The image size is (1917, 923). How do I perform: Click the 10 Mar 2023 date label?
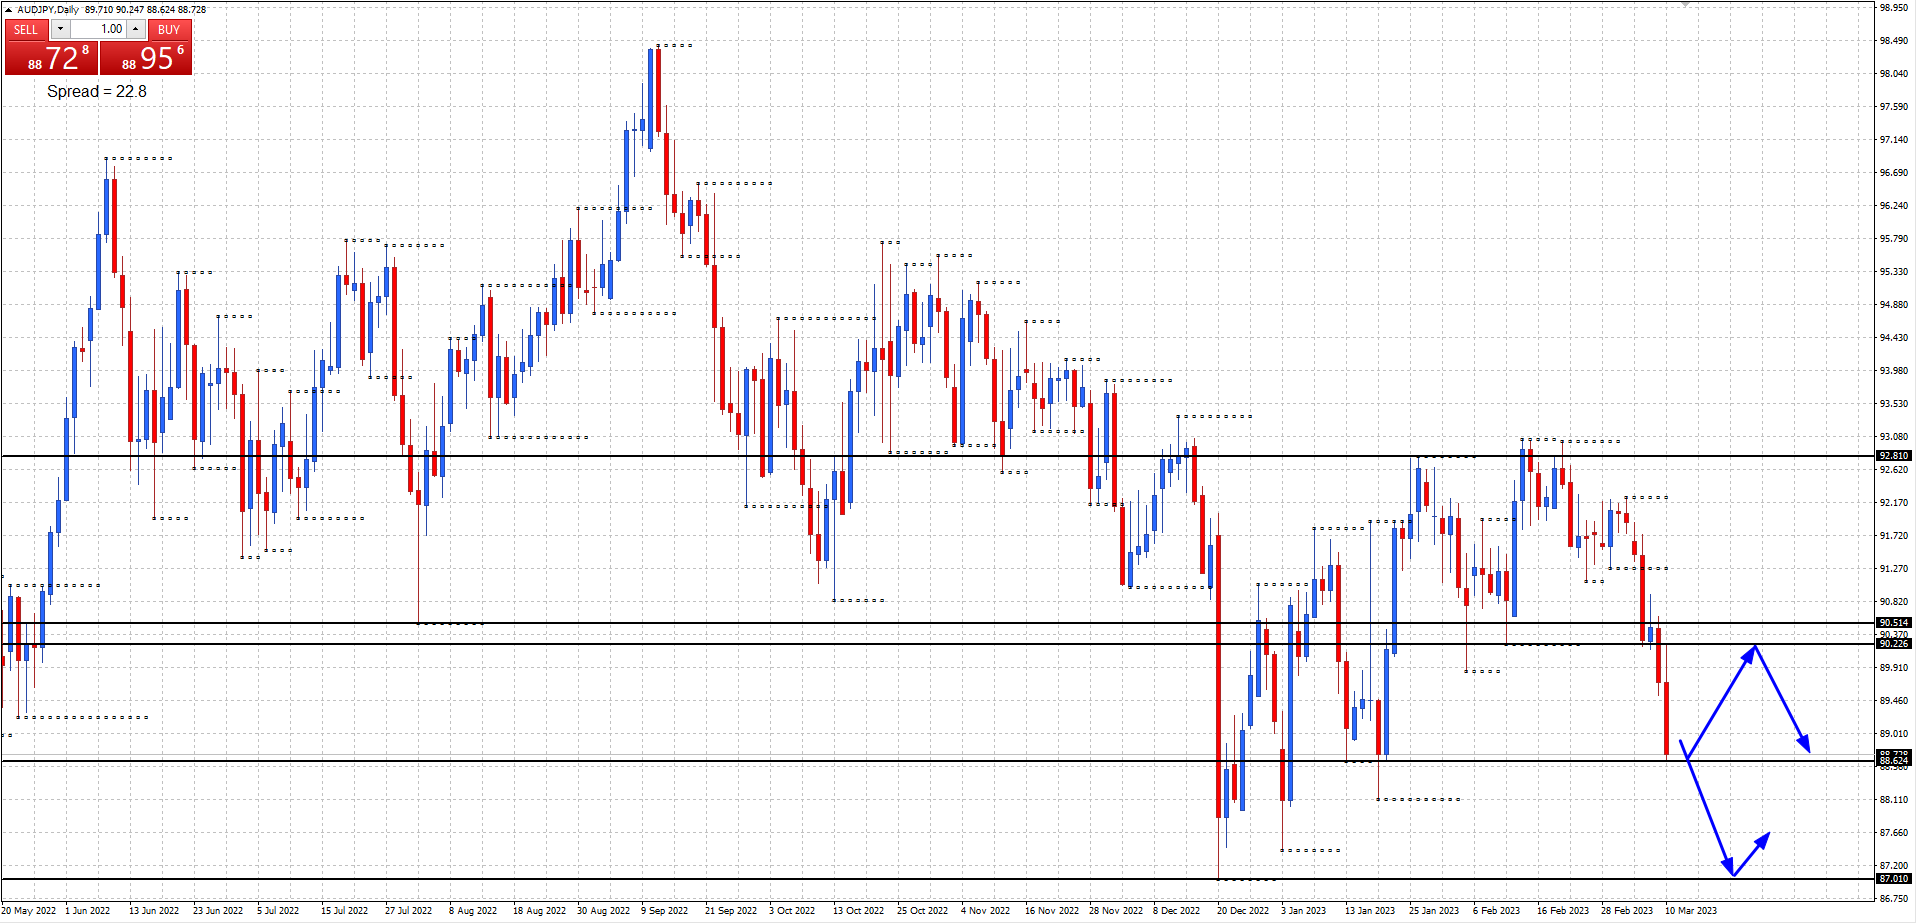[x=1690, y=911]
